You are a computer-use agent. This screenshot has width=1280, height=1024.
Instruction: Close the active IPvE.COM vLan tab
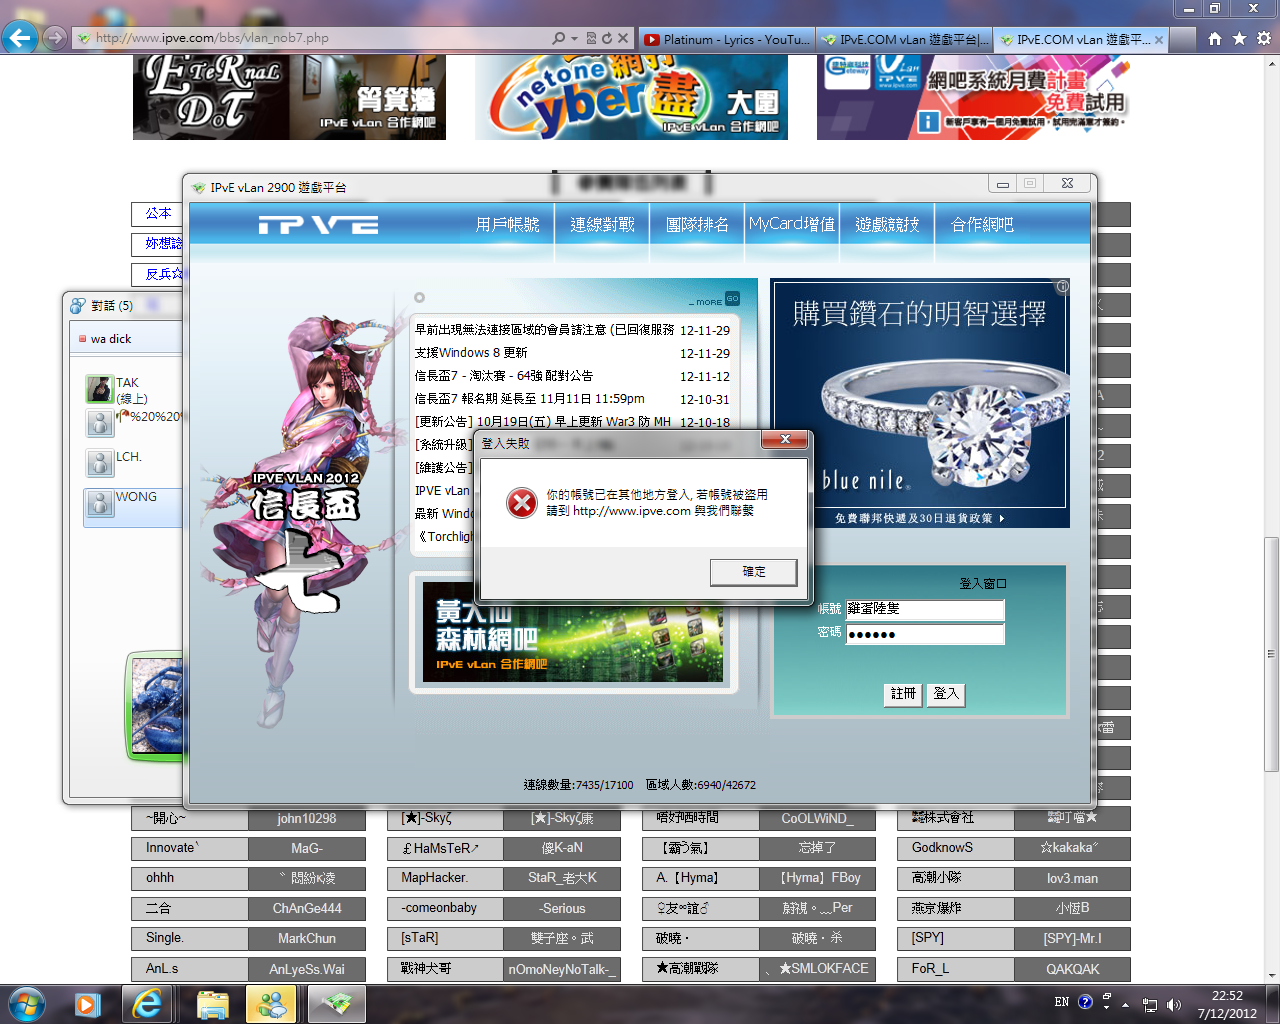click(x=1159, y=39)
